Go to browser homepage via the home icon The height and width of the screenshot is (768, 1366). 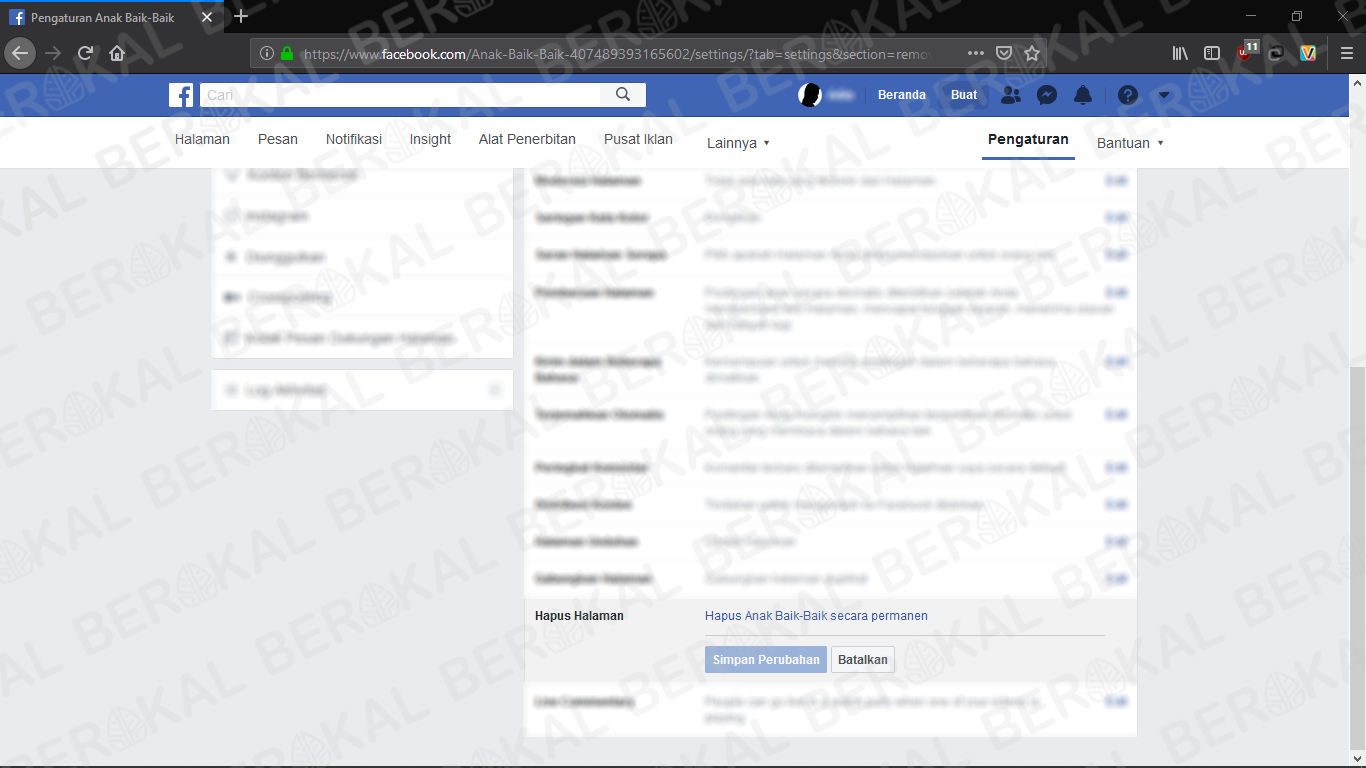coord(116,53)
